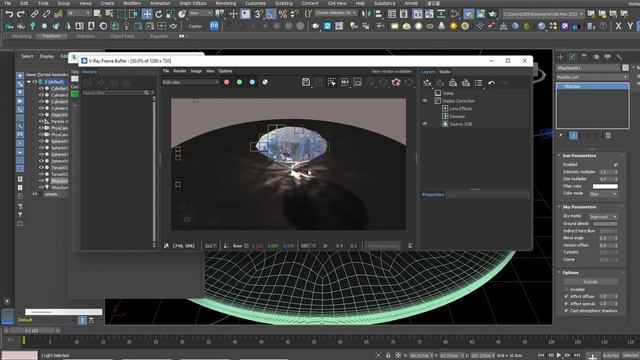The width and height of the screenshot is (640, 360).
Task: Click the Ground albedo color swatch
Action: click(605, 224)
